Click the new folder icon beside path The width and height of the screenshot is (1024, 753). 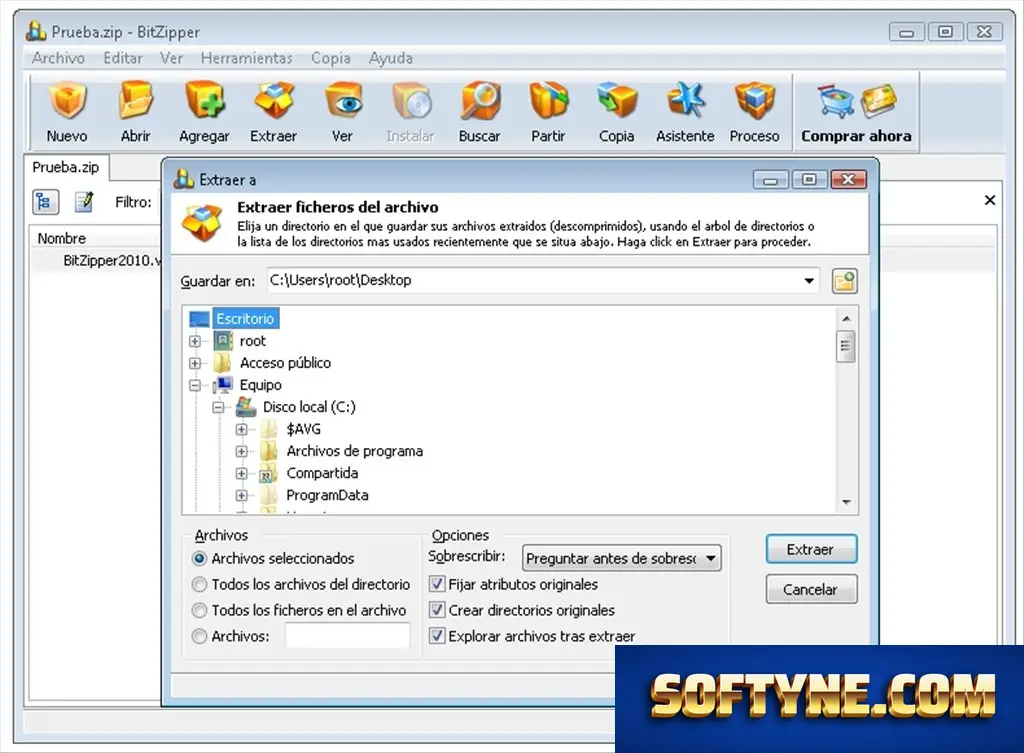(844, 281)
